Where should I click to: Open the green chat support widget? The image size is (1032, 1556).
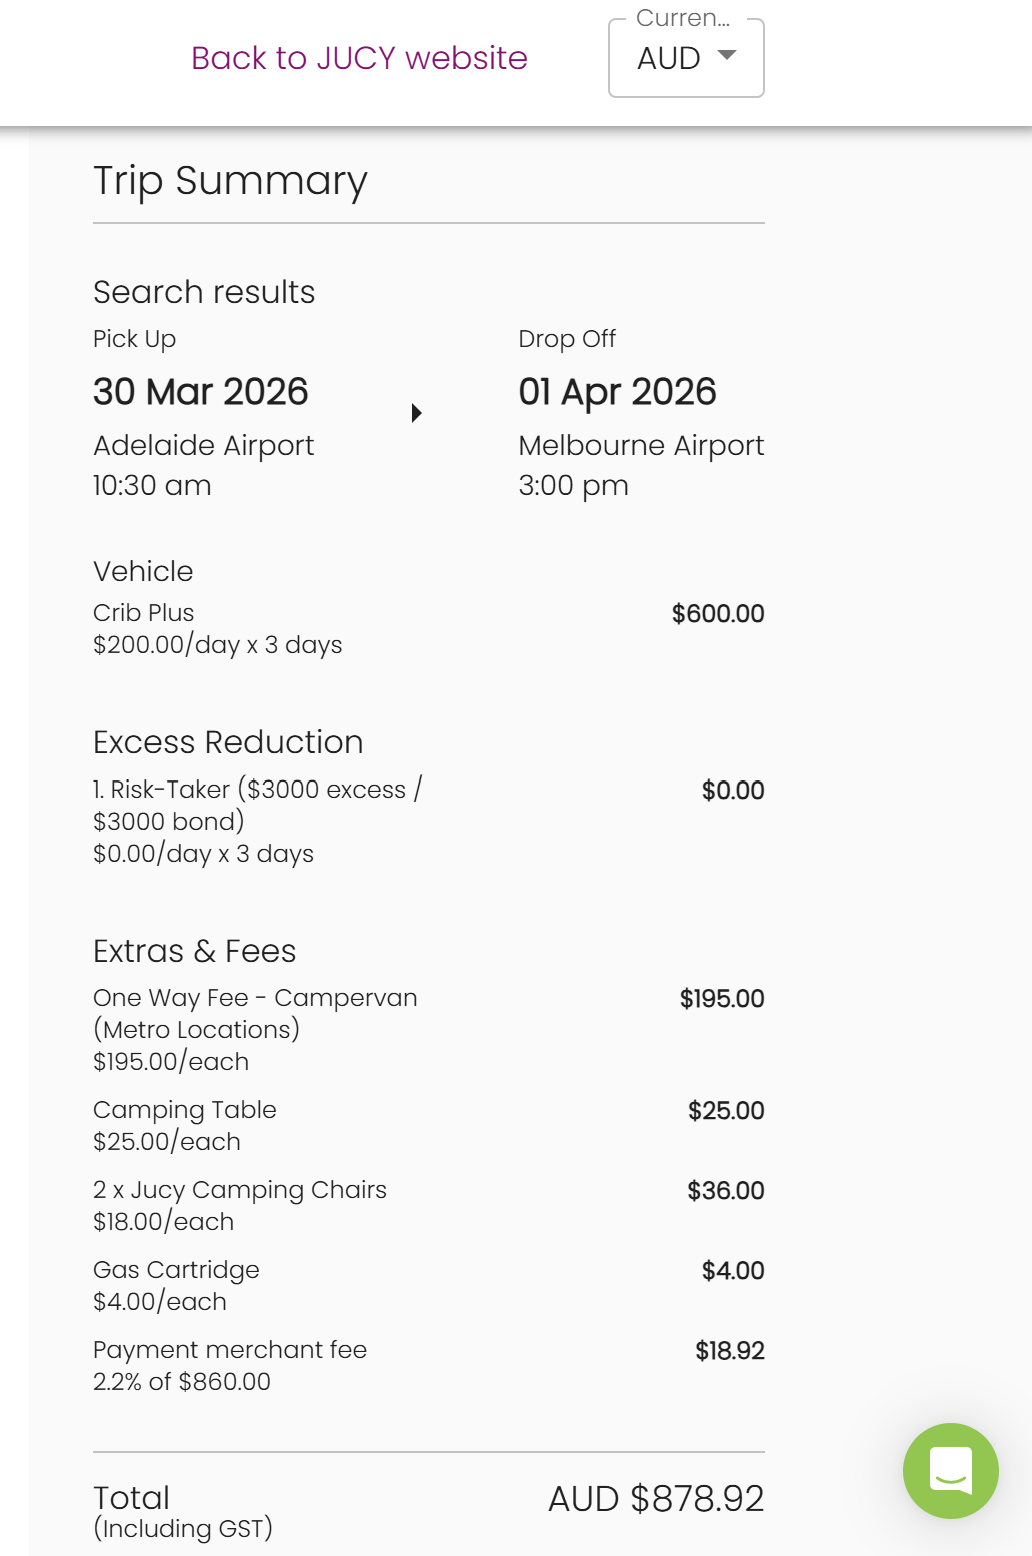(950, 1470)
